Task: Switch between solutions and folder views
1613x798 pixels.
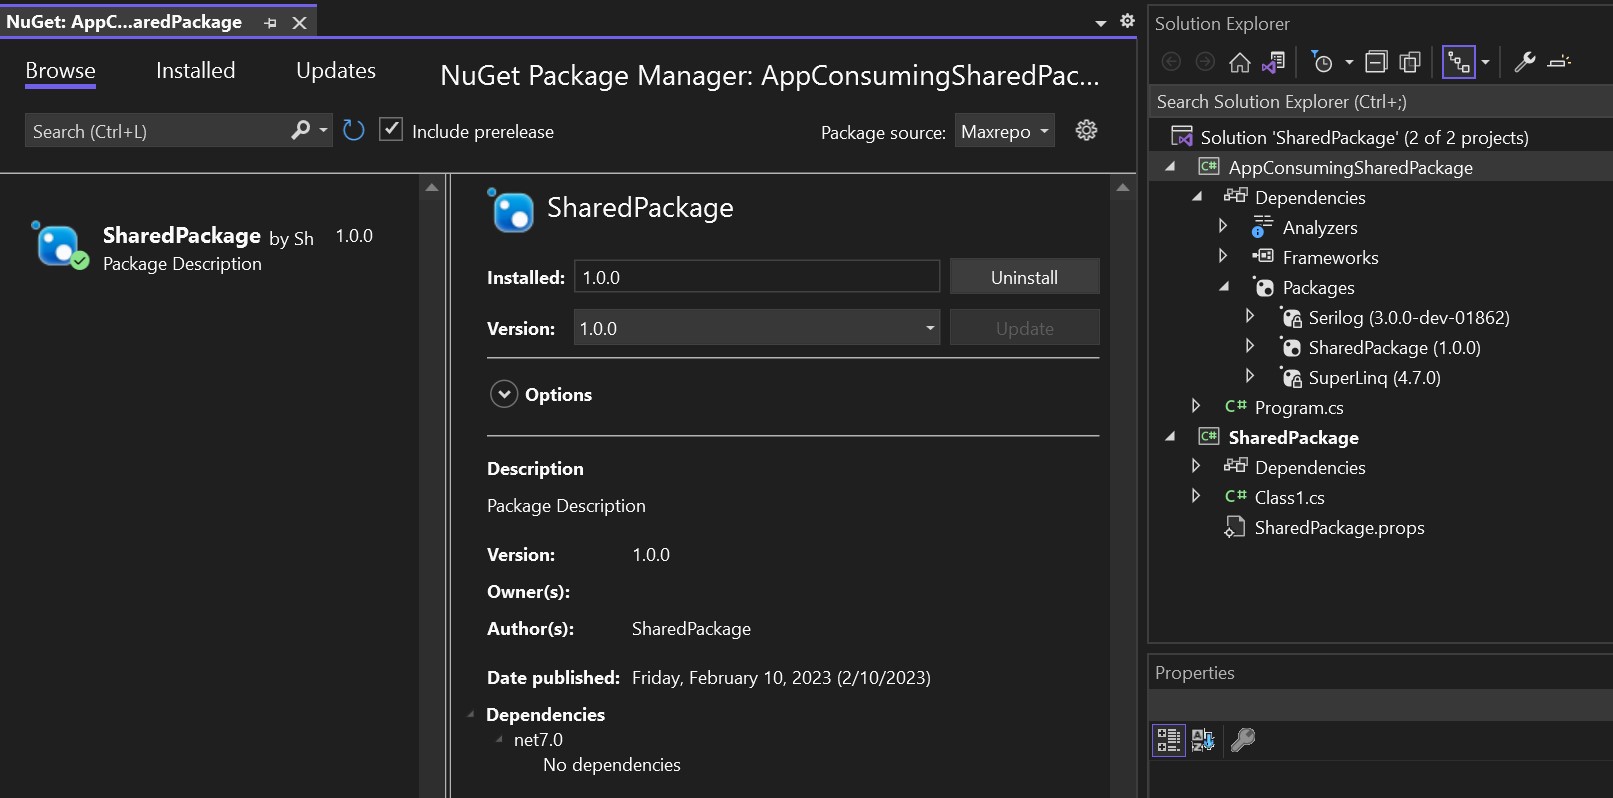Action: (x=1273, y=62)
